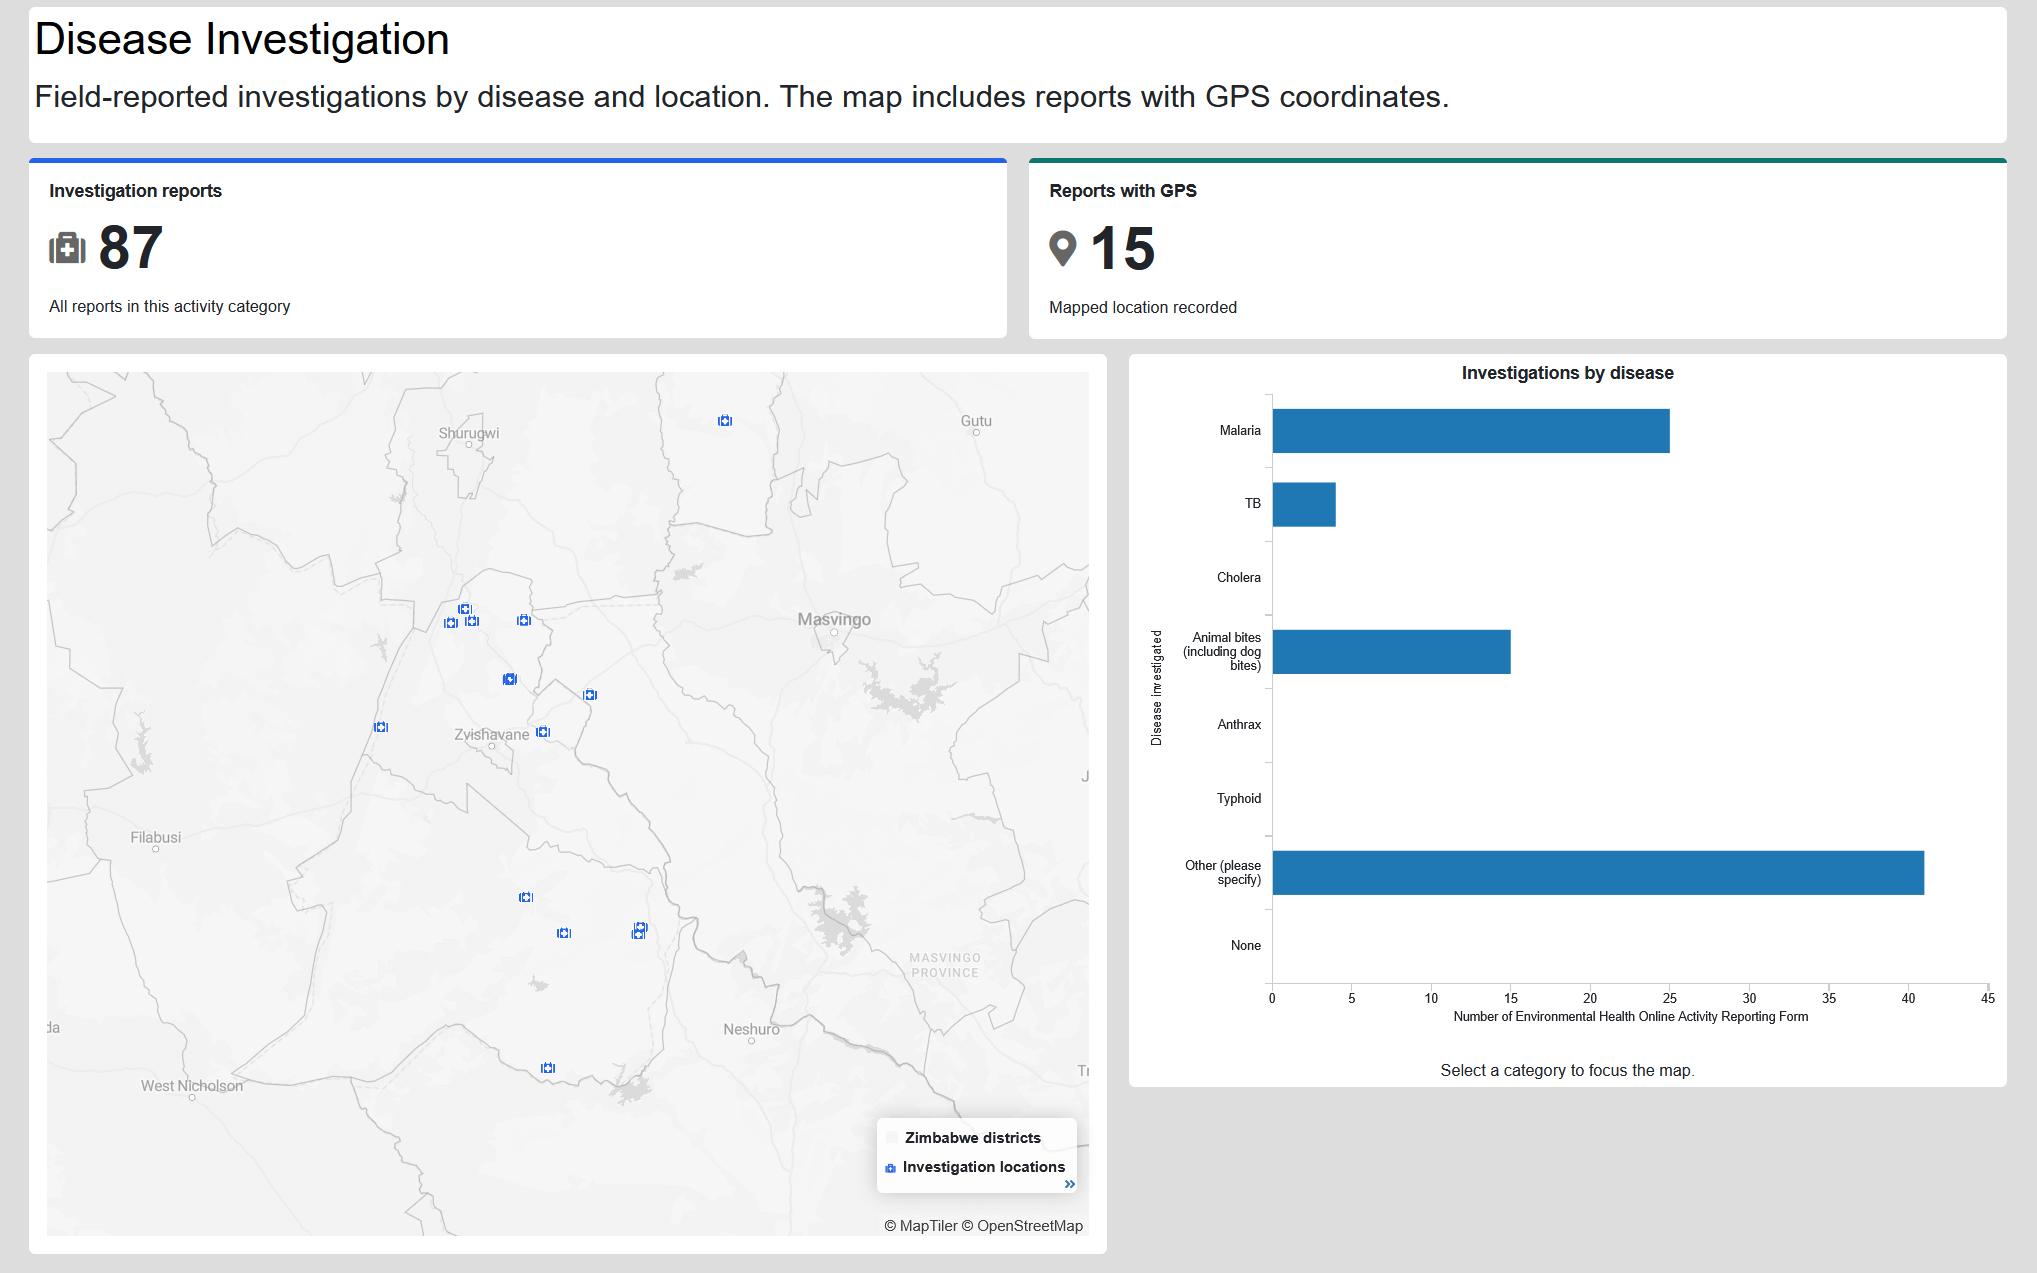Viewport: 2037px width, 1273px height.
Task: Click the Filabusi town label on map
Action: [x=156, y=837]
